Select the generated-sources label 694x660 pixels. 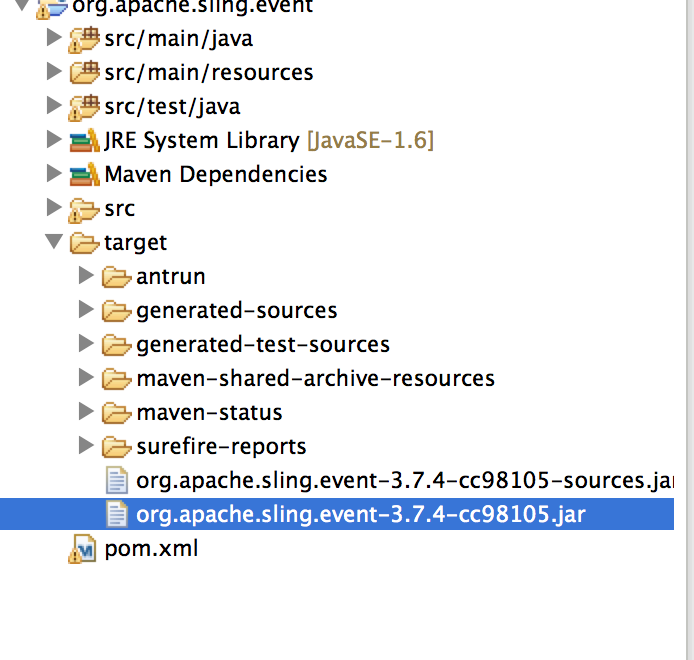(237, 311)
